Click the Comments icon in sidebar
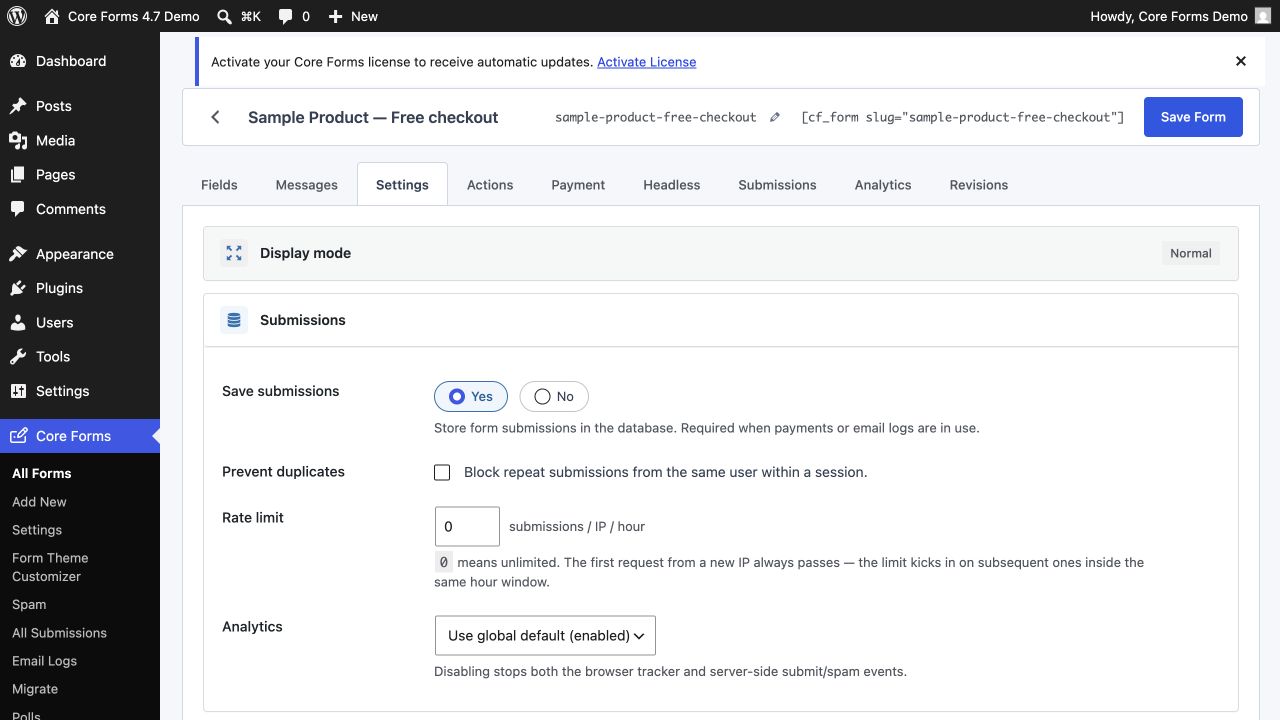This screenshot has height=720, width=1280. point(18,209)
